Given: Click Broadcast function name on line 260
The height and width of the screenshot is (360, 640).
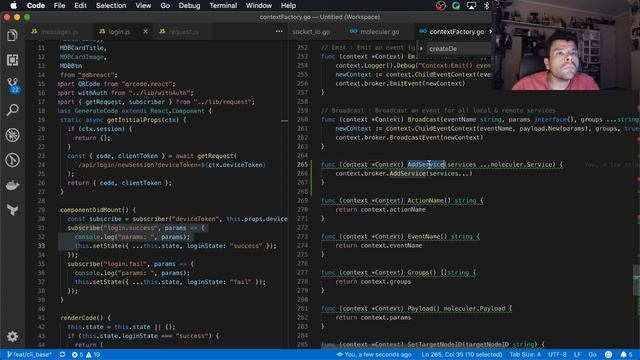Looking at the screenshot, I should point(424,120).
